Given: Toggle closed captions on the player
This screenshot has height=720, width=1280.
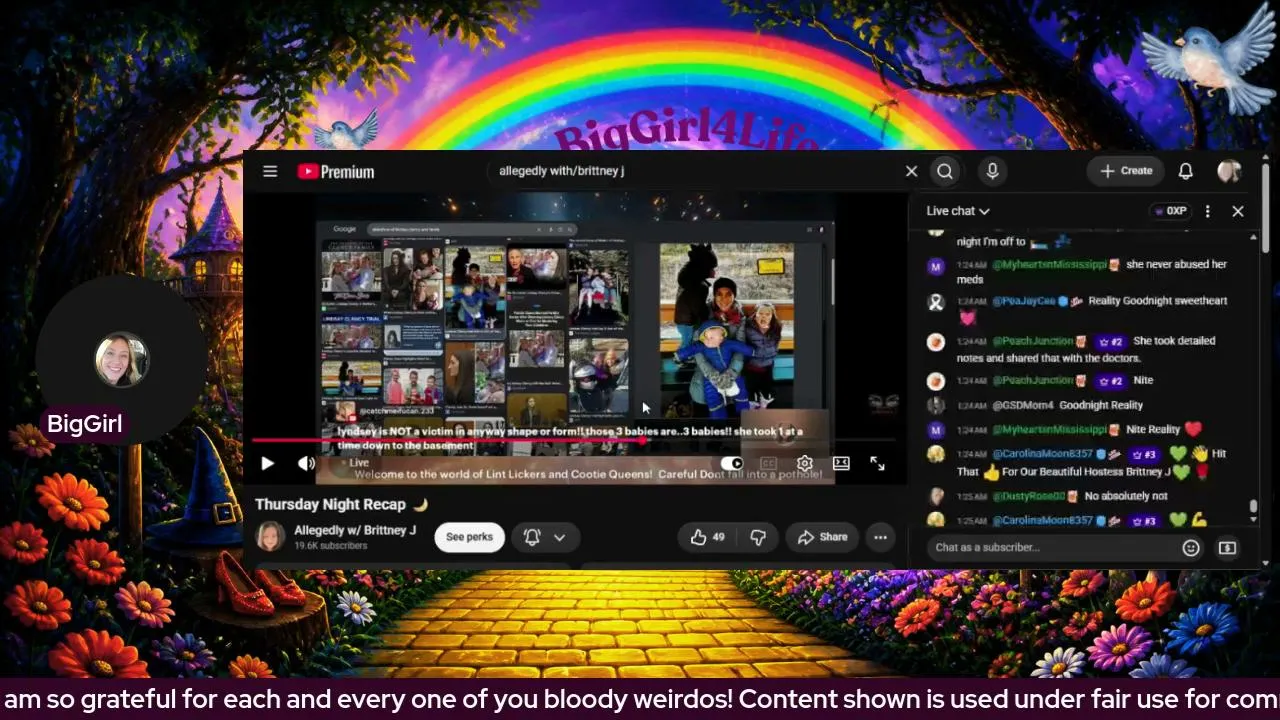Looking at the screenshot, I should coord(768,463).
